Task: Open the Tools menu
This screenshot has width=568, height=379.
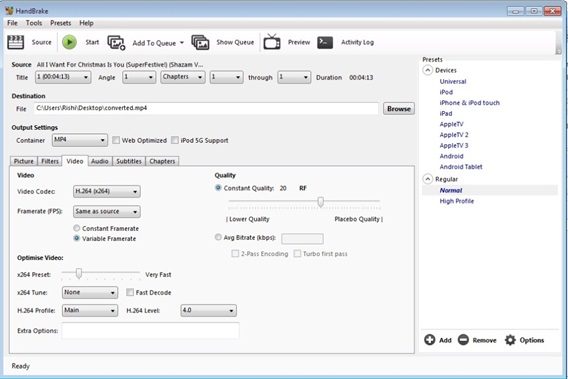Action: click(x=34, y=23)
